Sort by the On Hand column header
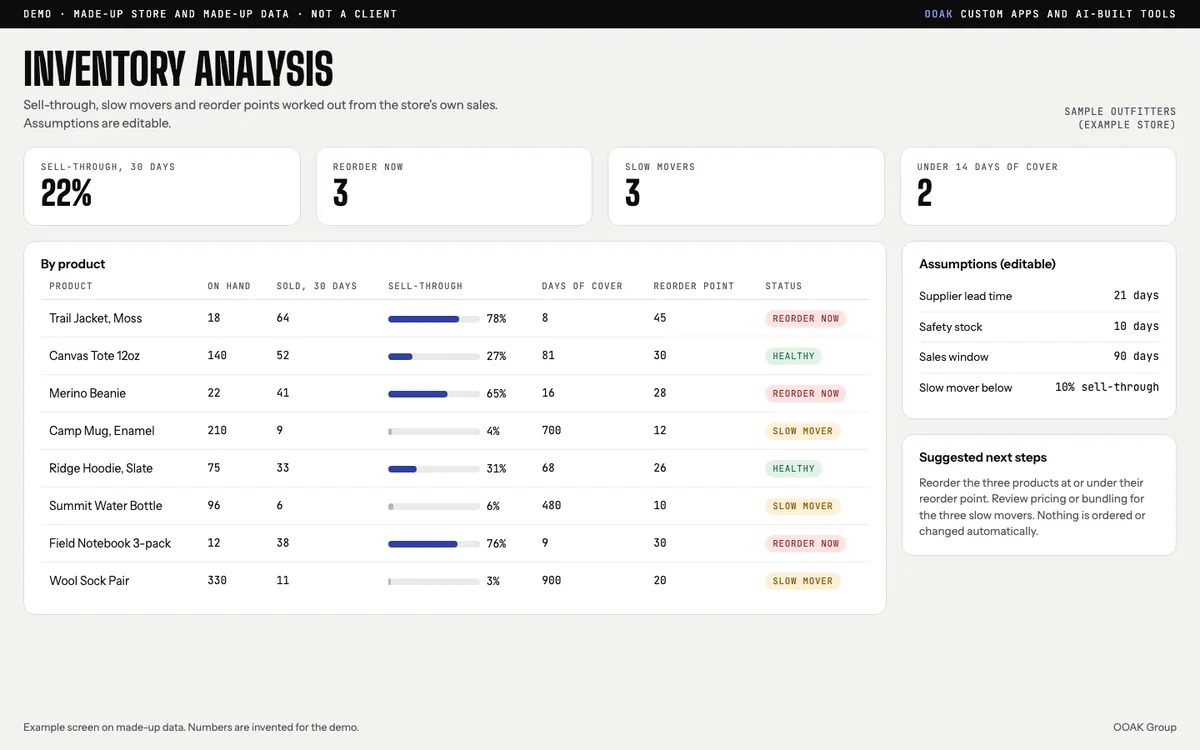Image resolution: width=1200 pixels, height=750 pixels. point(229,286)
